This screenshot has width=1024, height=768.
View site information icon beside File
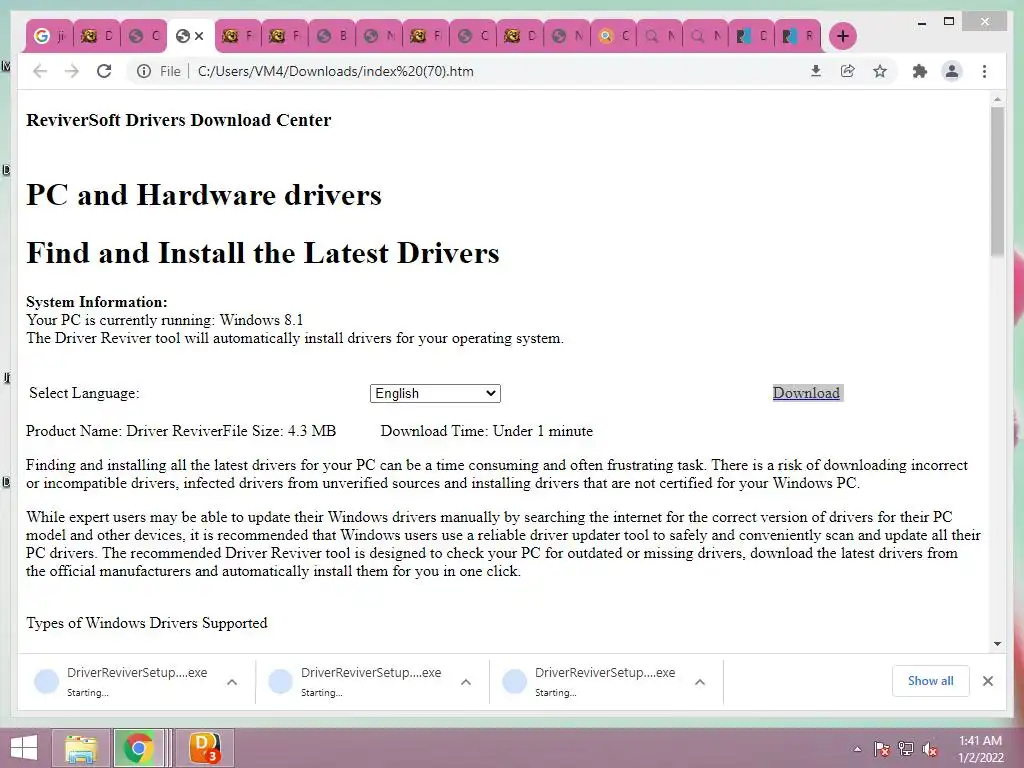pyautogui.click(x=144, y=71)
